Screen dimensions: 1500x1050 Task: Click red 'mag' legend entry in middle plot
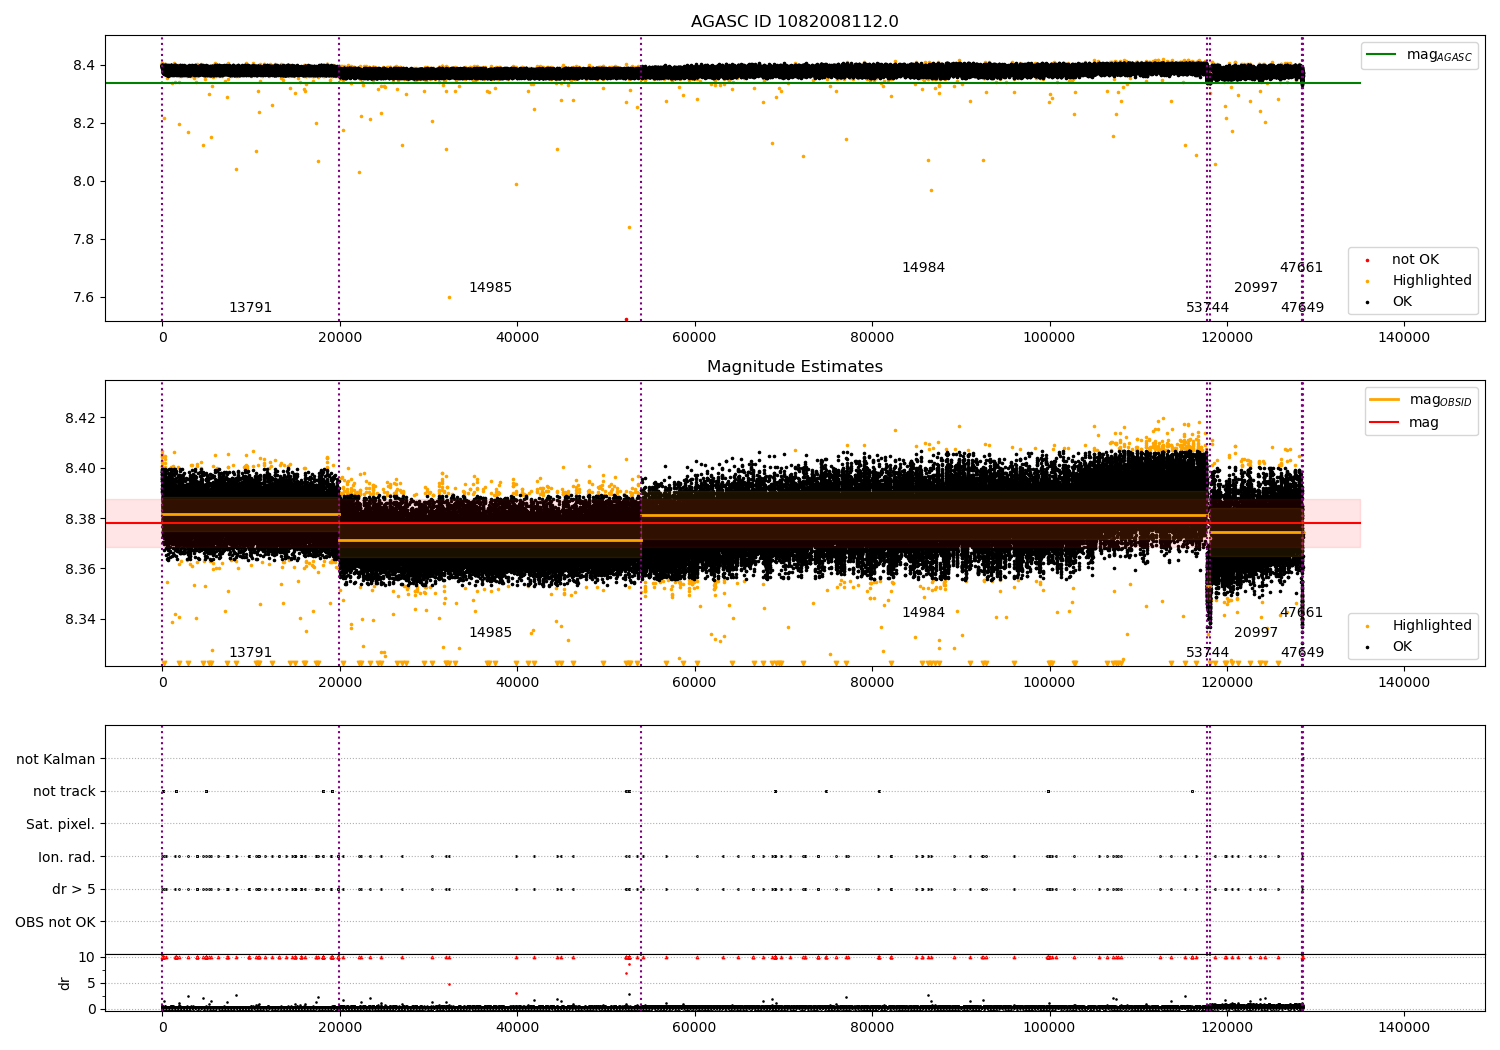point(1405,422)
